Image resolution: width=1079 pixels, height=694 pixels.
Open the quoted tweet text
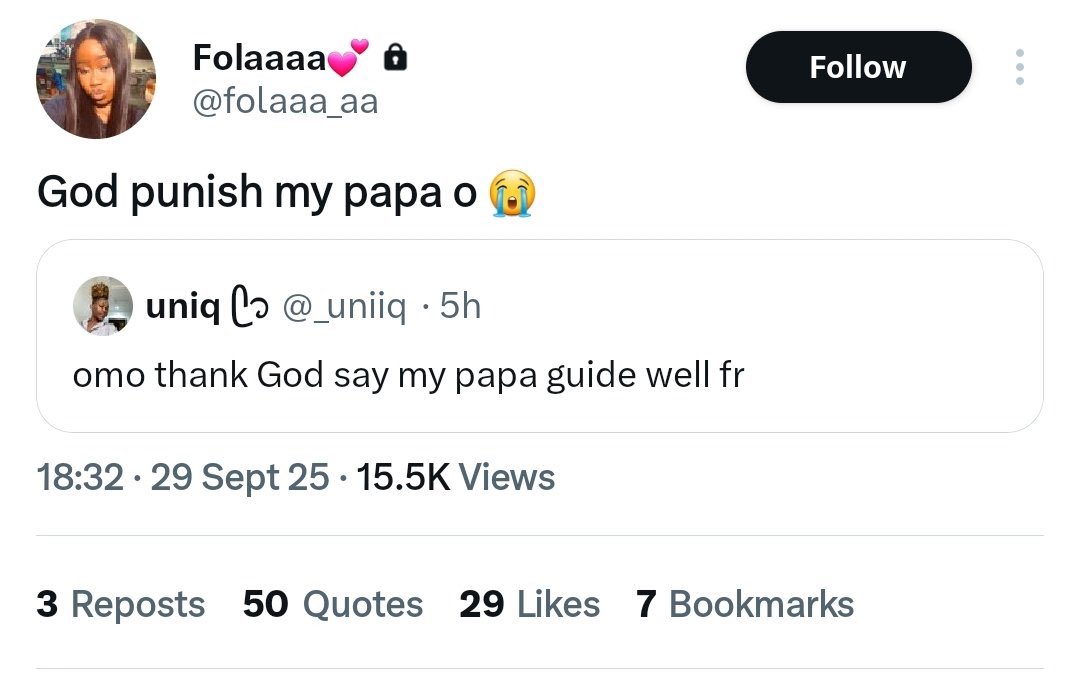(408, 375)
